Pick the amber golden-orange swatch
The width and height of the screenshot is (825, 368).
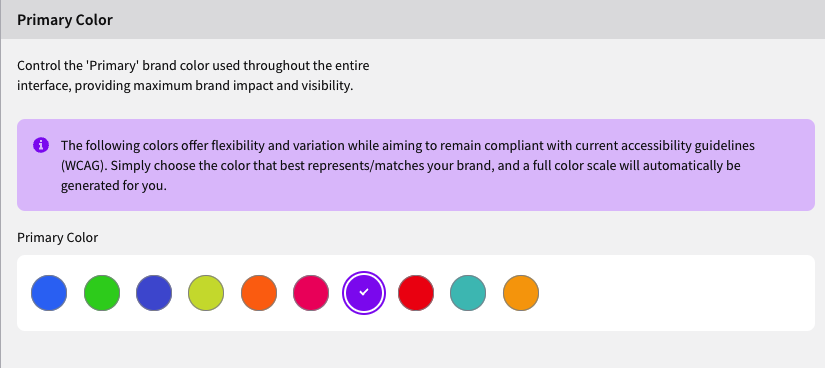tap(521, 293)
